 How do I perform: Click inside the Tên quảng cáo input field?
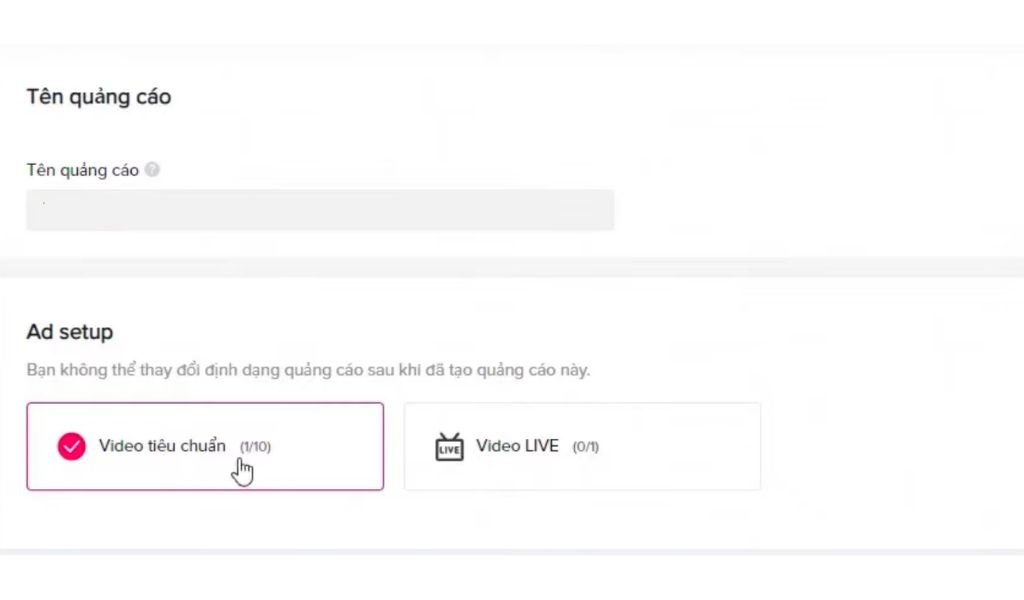320,210
